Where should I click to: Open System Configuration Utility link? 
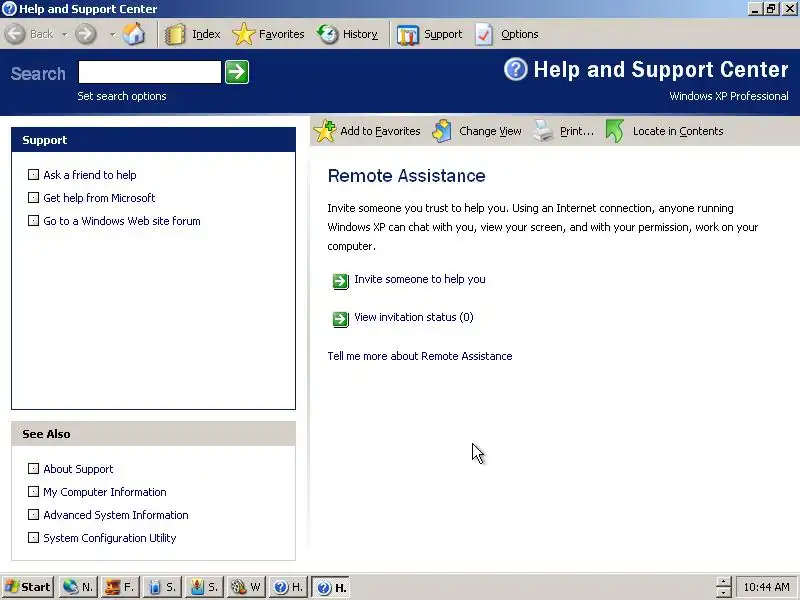point(110,538)
